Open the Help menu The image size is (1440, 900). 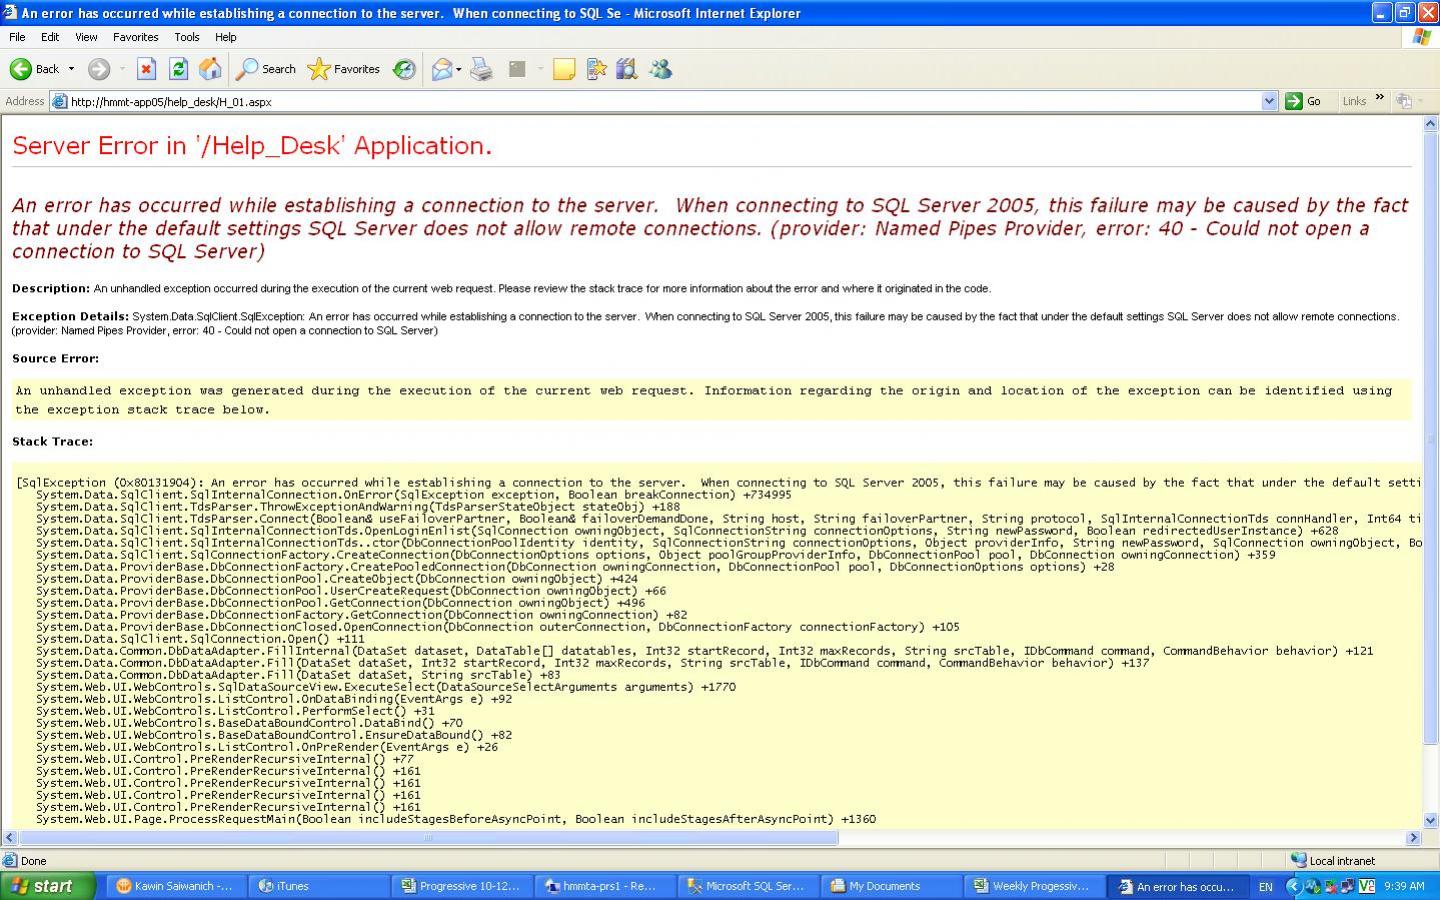pyautogui.click(x=226, y=37)
